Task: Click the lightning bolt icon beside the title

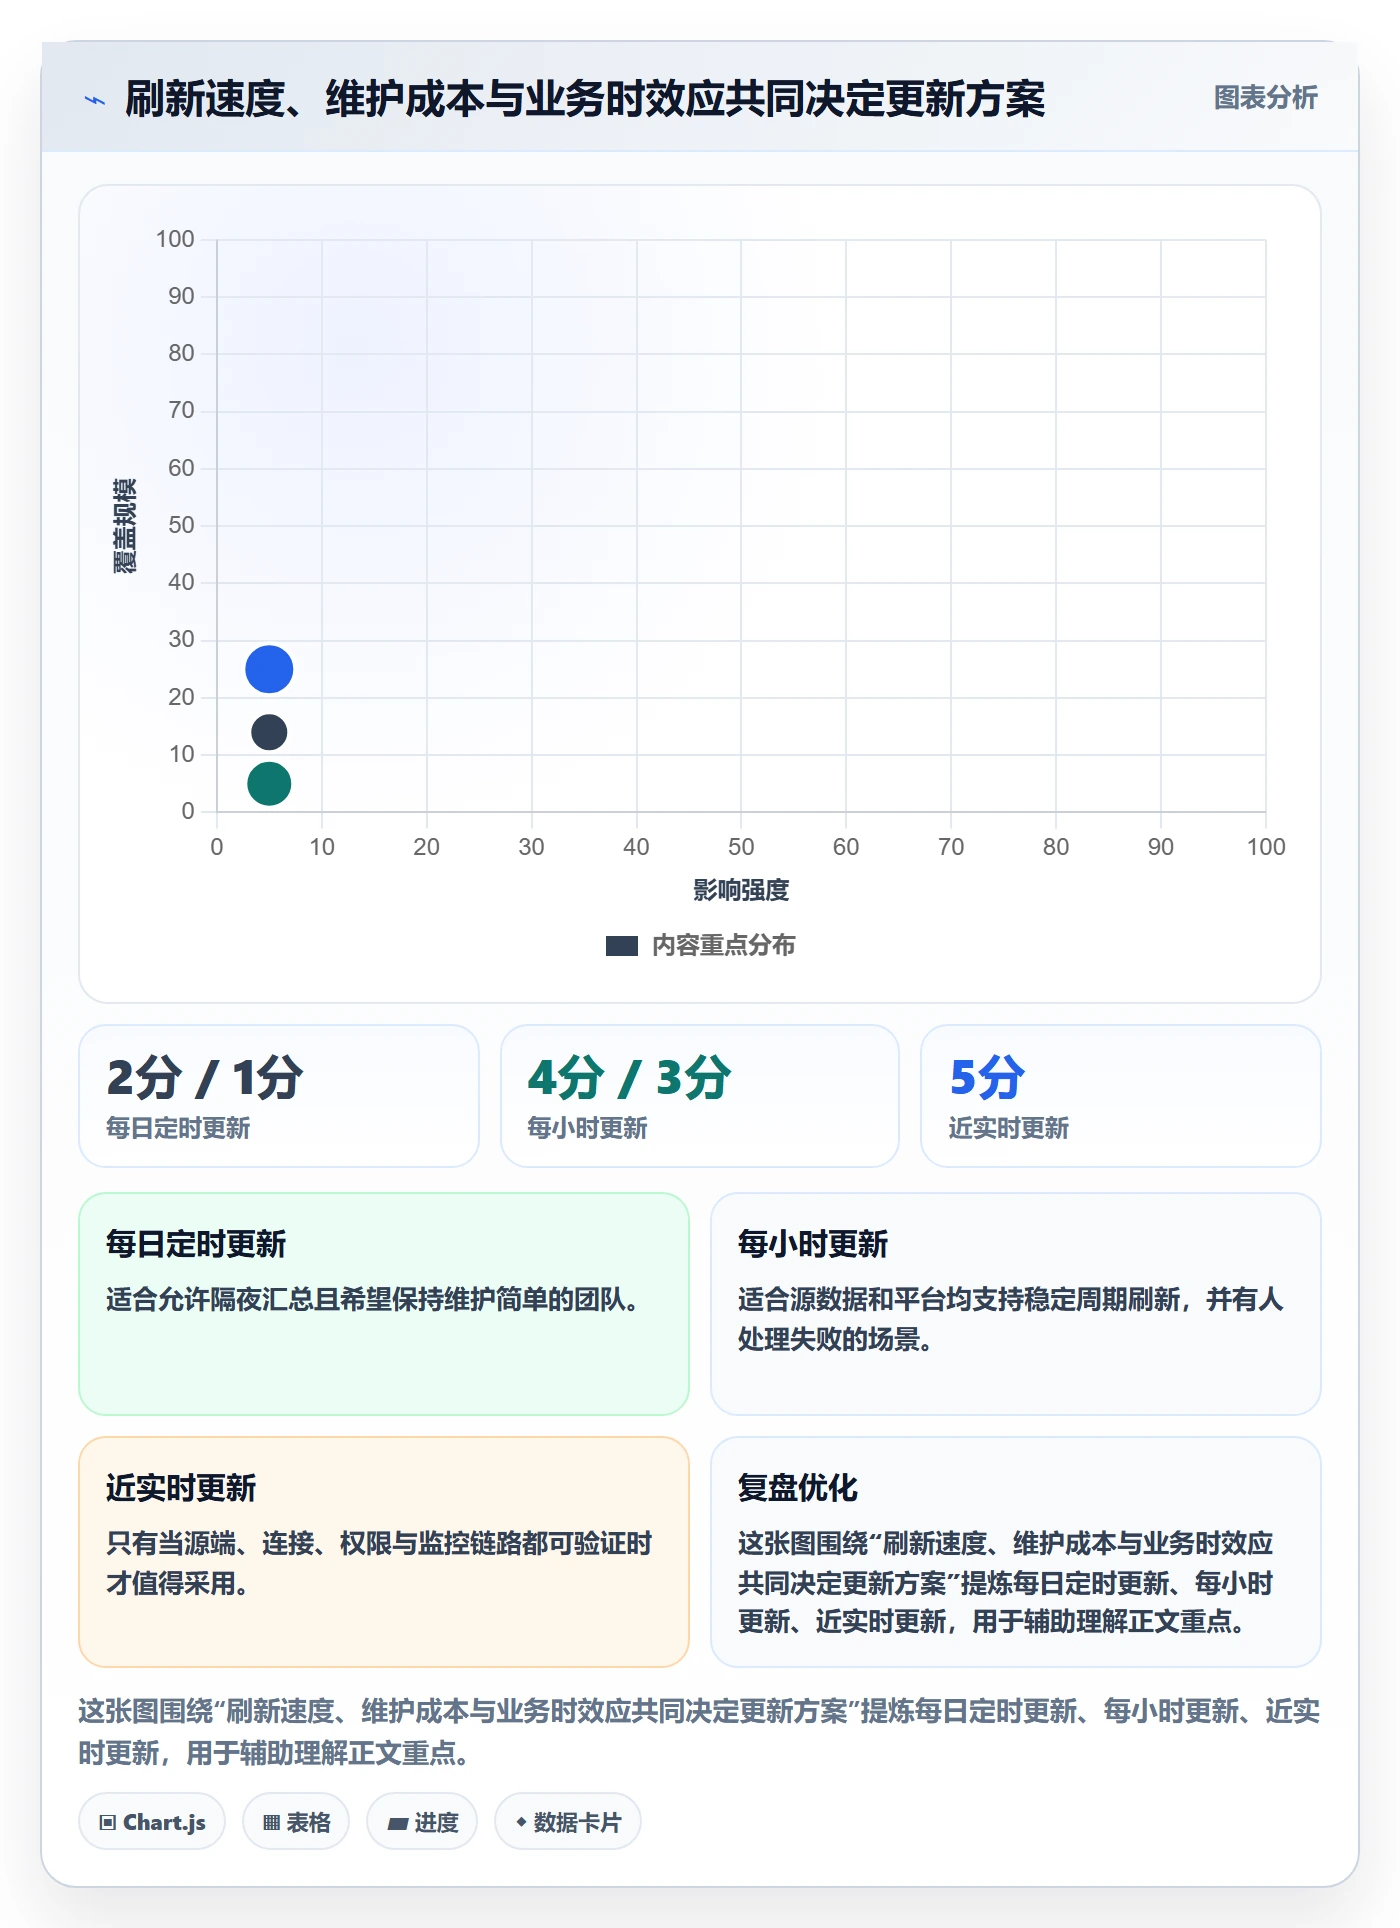Action: 95,100
